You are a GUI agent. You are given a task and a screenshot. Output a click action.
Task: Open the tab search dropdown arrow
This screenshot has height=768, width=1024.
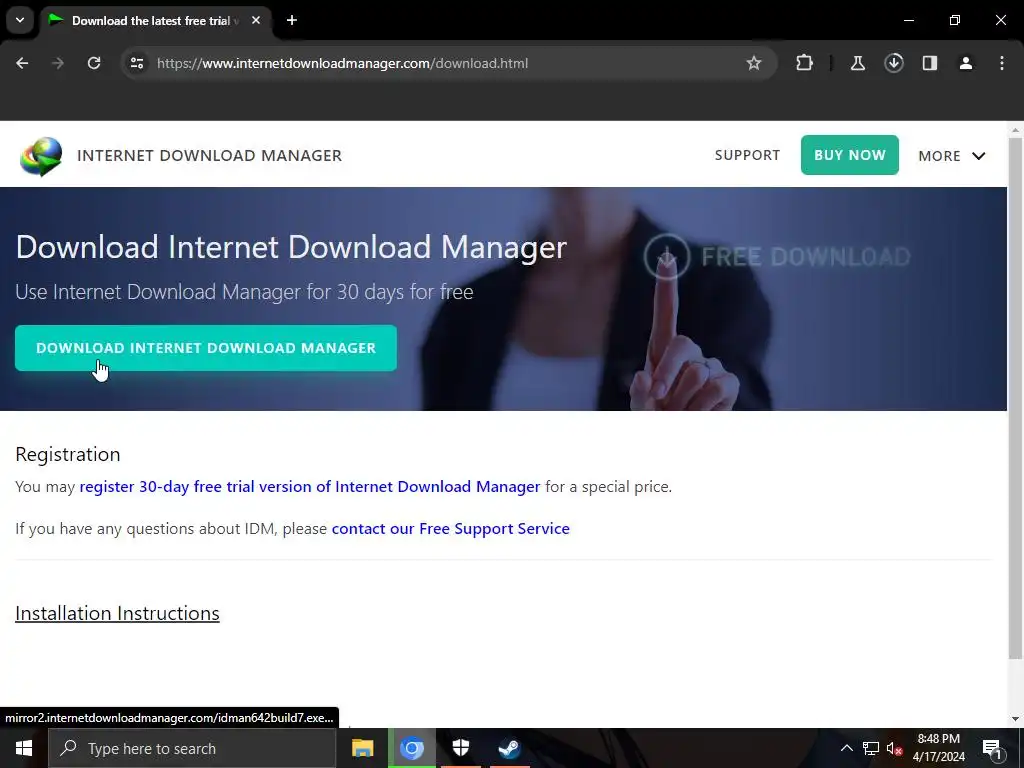(20, 20)
